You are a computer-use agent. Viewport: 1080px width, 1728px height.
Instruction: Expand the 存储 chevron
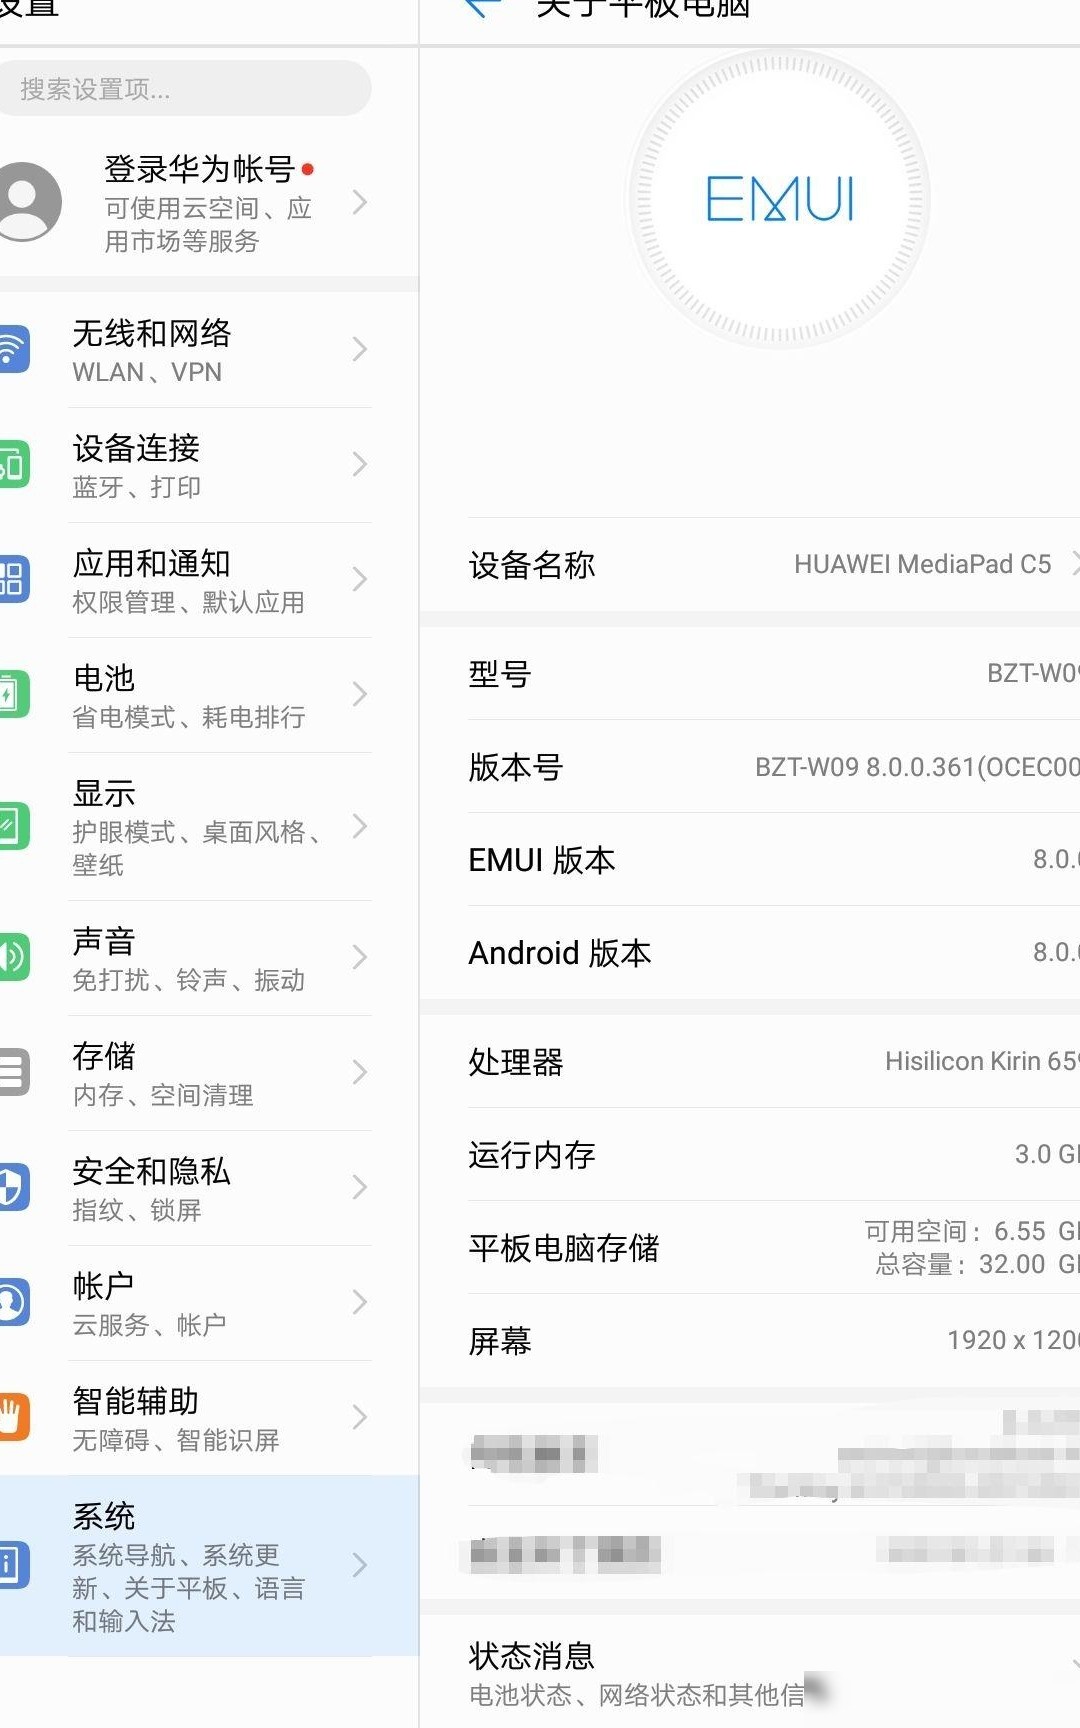pyautogui.click(x=360, y=1072)
